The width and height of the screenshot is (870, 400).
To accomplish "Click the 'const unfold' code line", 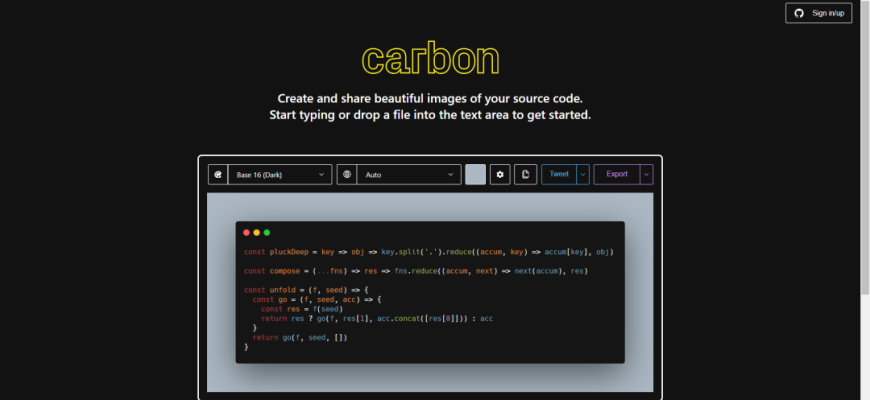I will [306, 290].
